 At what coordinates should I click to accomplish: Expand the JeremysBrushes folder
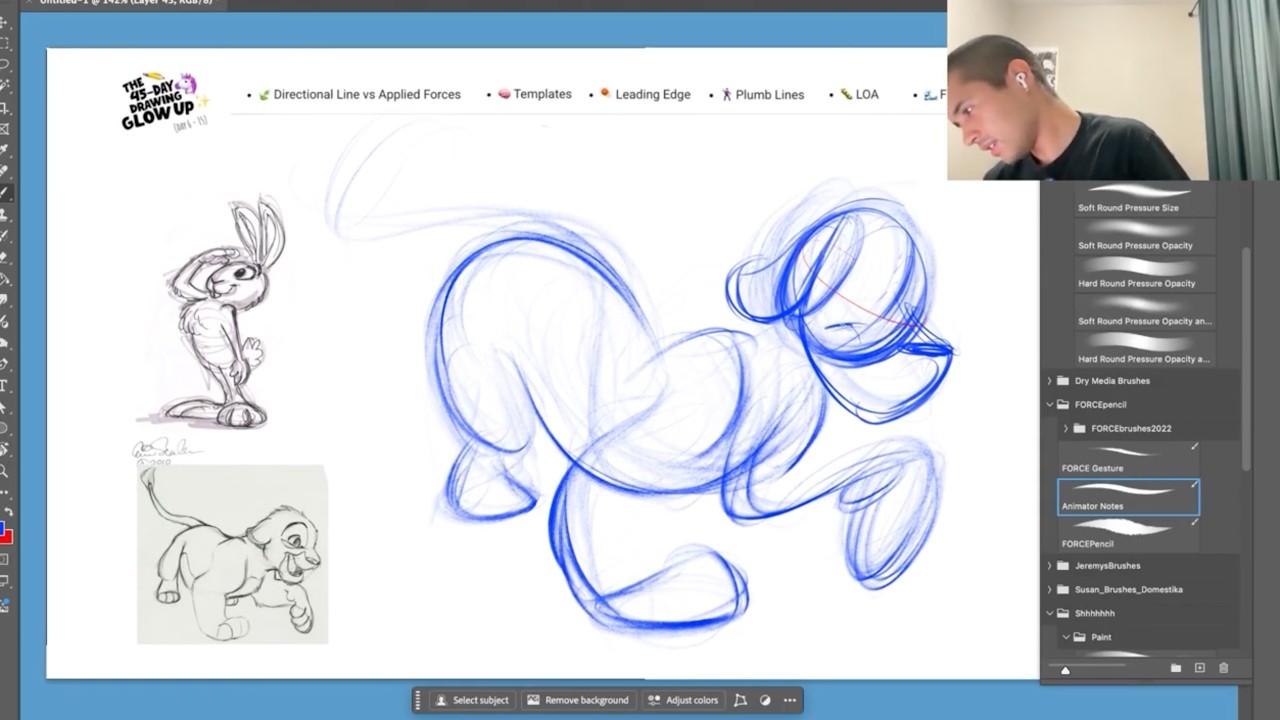tap(1049, 566)
